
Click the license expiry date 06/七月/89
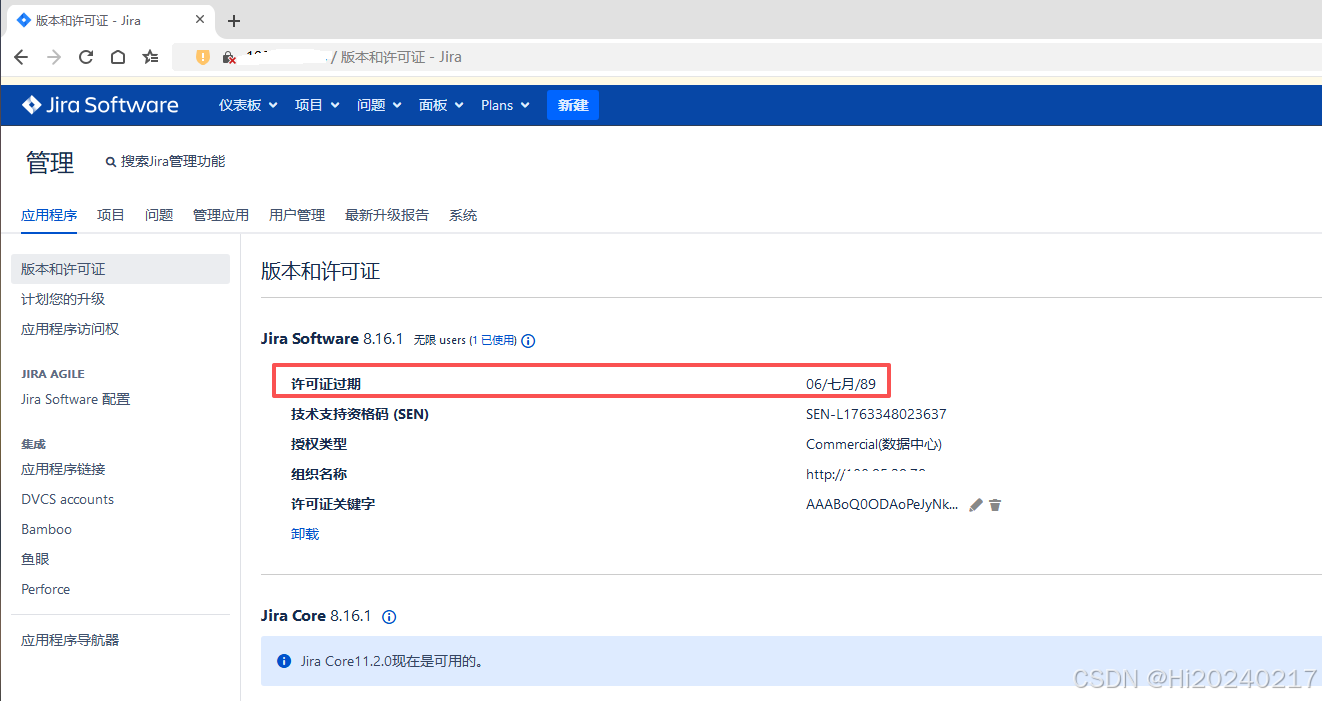(841, 384)
